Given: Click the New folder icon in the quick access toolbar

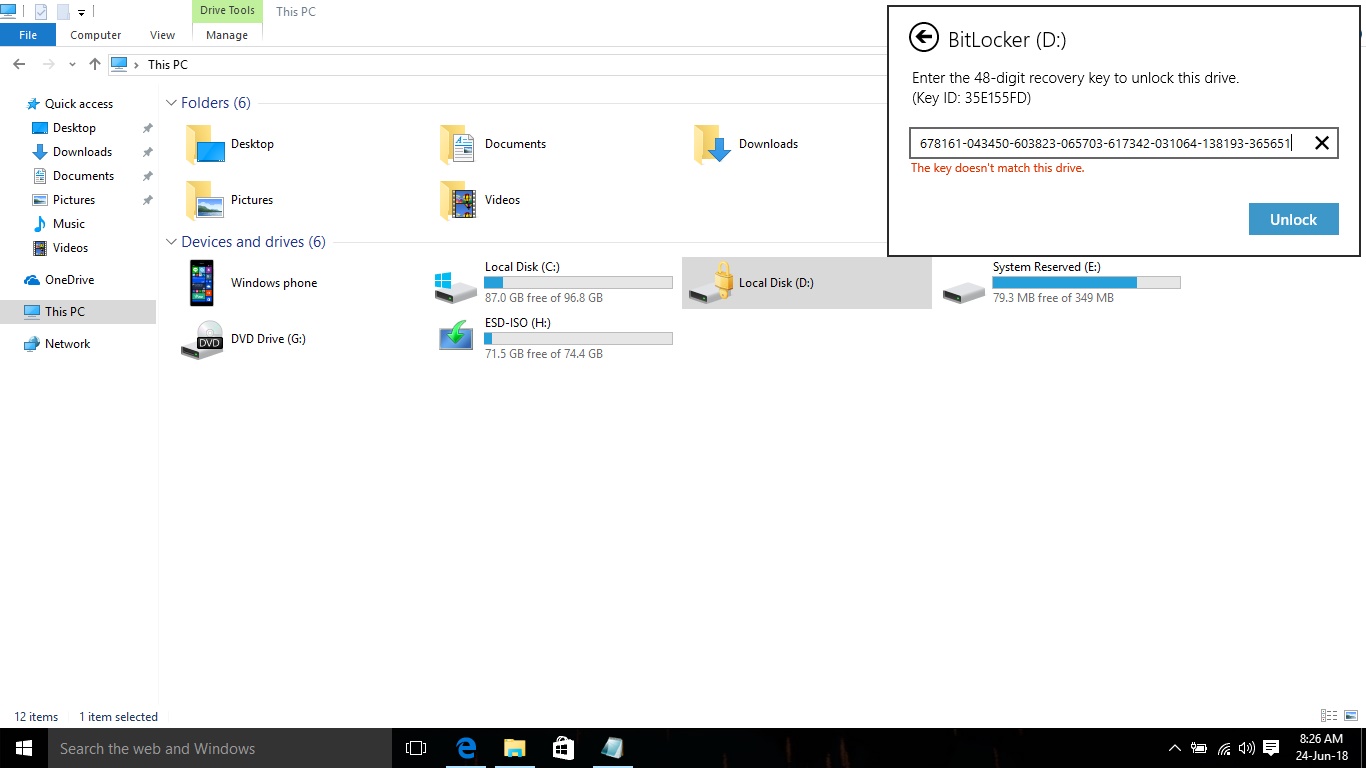Looking at the screenshot, I should (63, 12).
